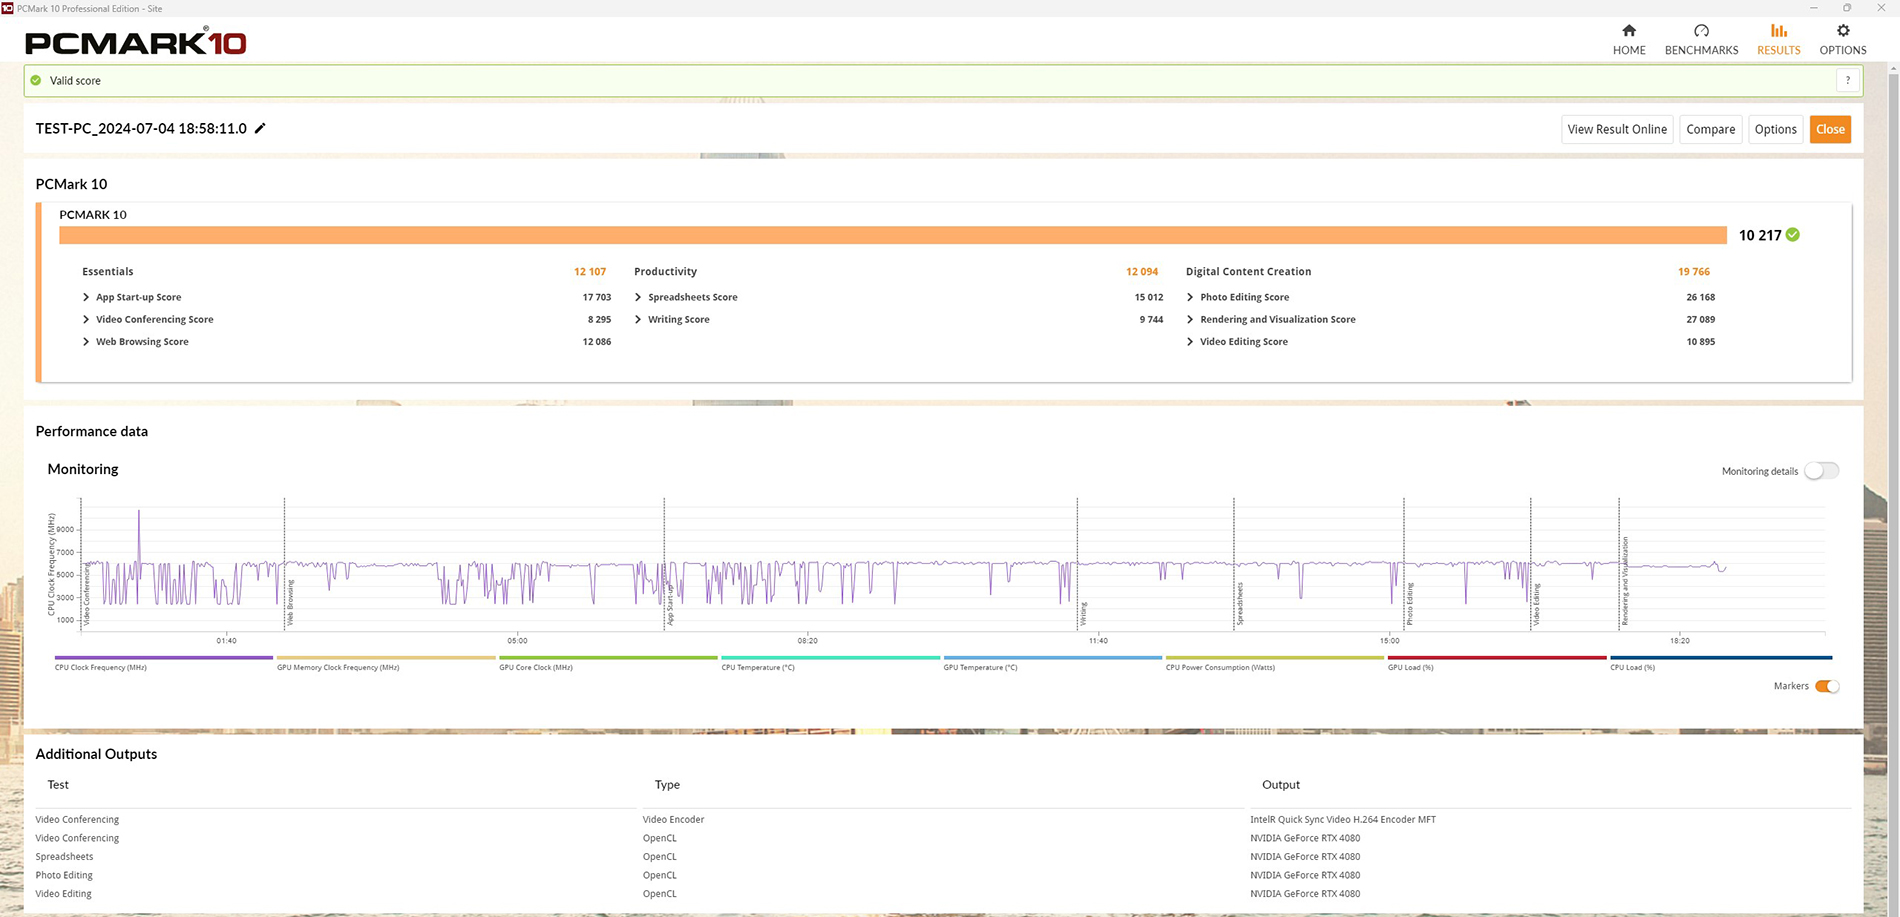Click the result name TEST-PC_2024-07-04 18:58:11.0
The height and width of the screenshot is (917, 1900).
click(x=141, y=128)
